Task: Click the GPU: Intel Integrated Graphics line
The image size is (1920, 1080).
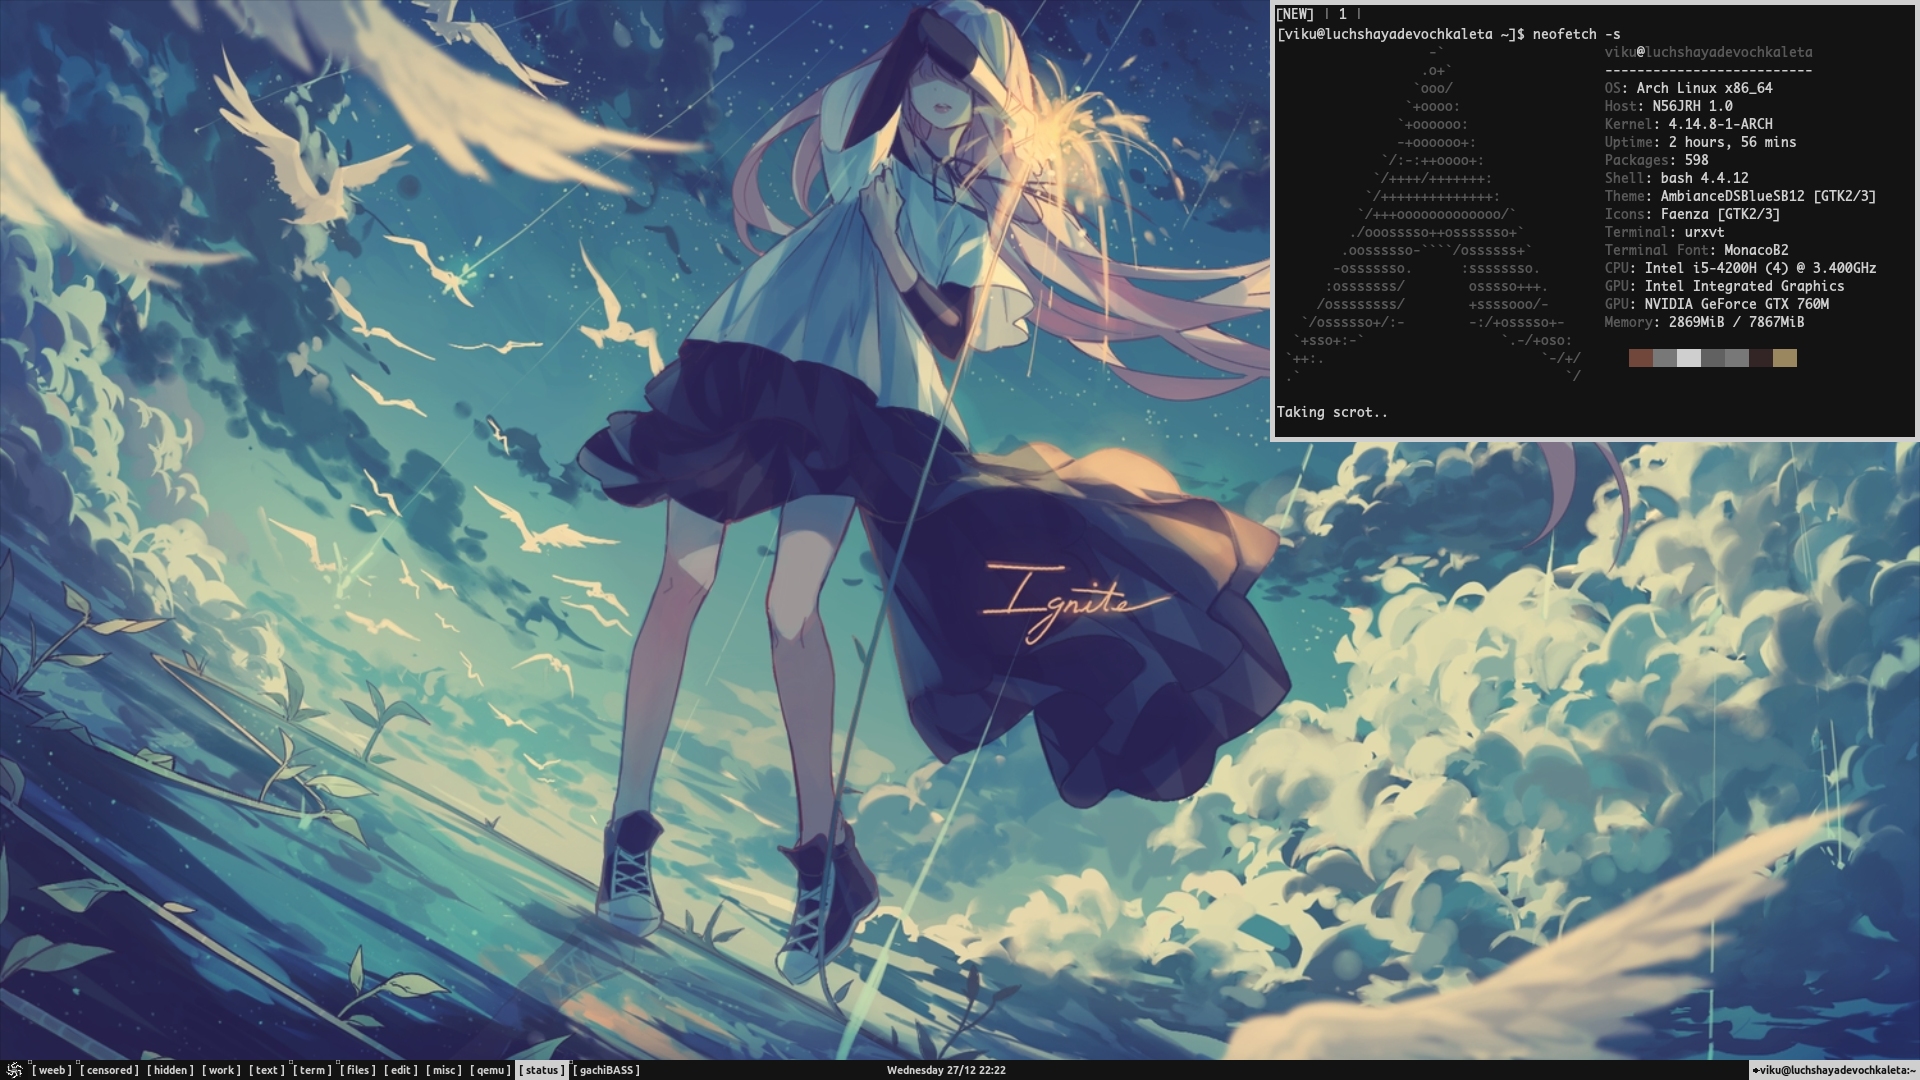Action: pos(1724,286)
